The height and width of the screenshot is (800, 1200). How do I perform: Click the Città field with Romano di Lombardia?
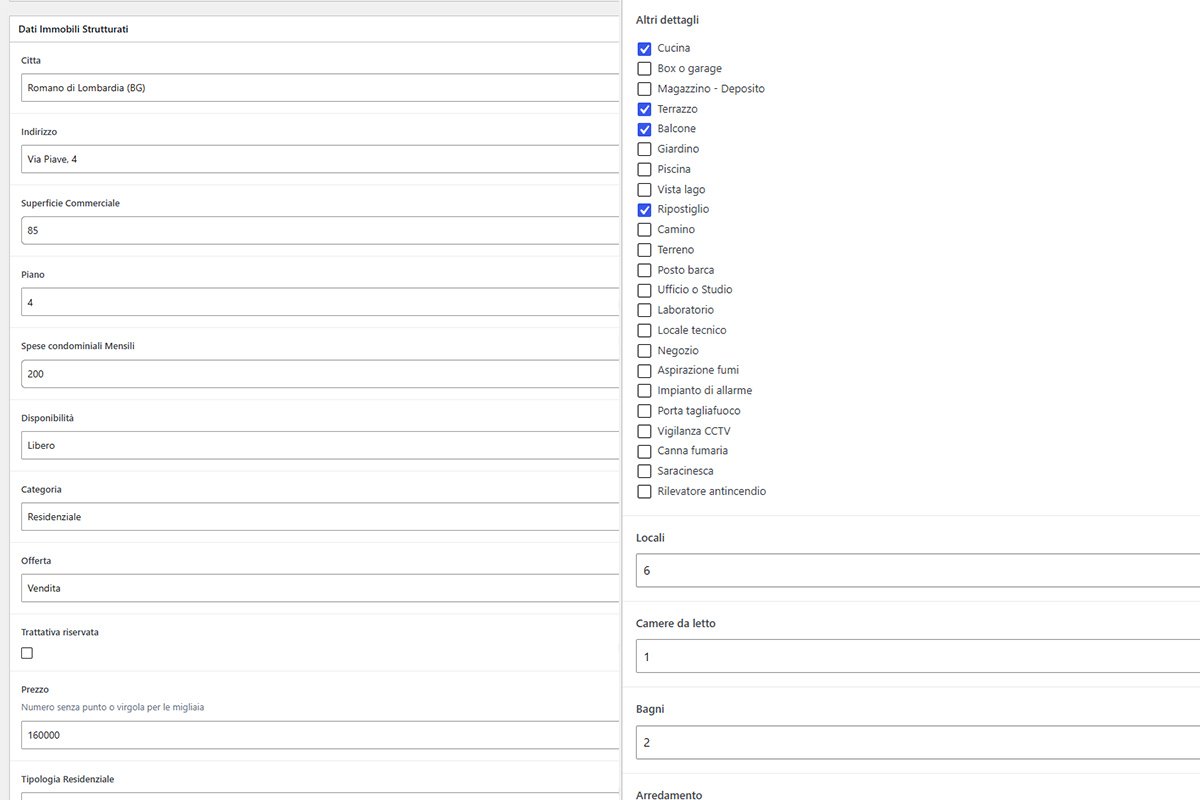point(320,88)
